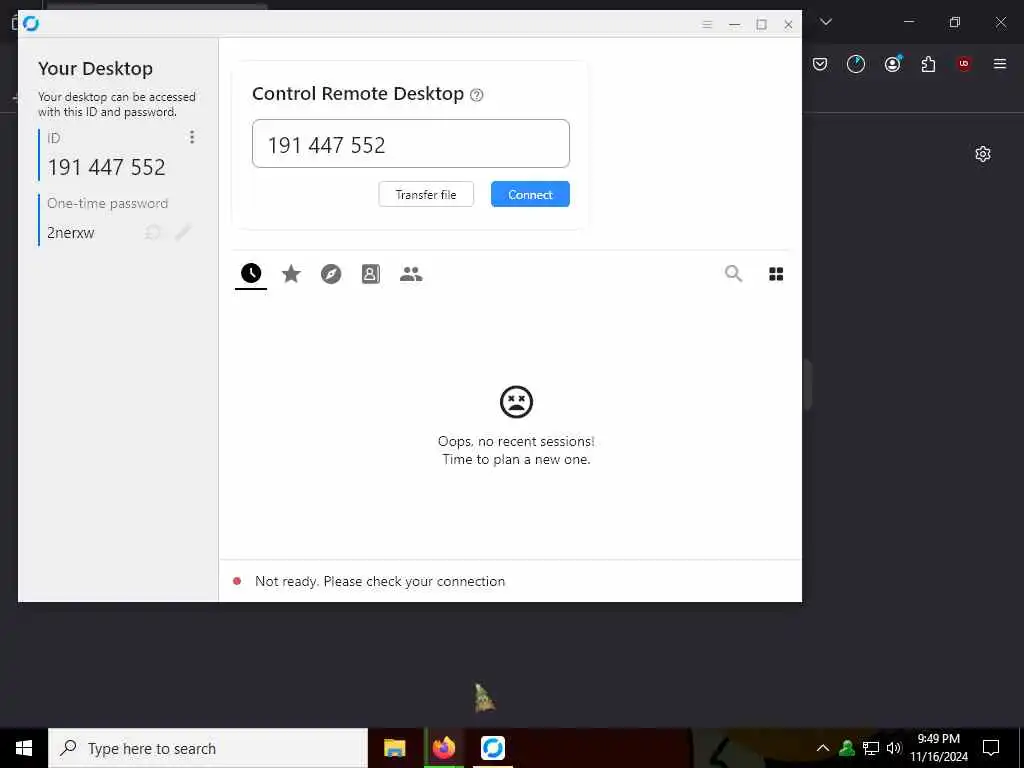
Task: Open the Firefox account profile icon
Action: [893, 63]
